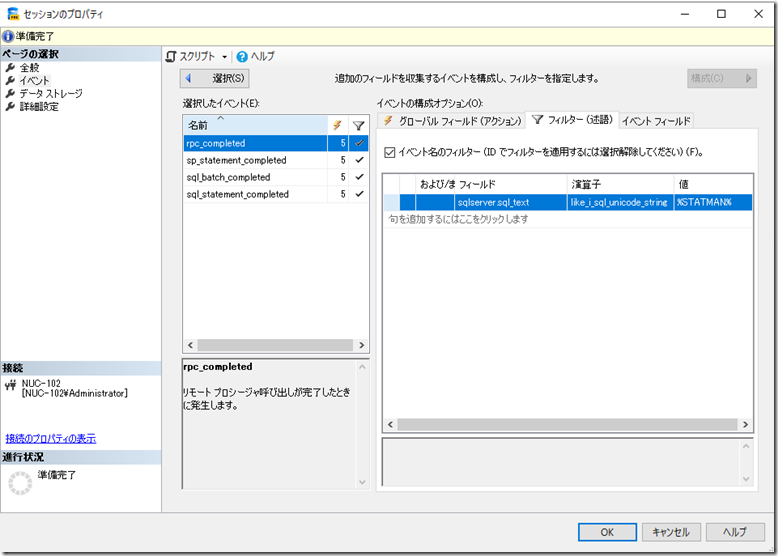778x556 pixels.
Task: Open 接続のプロパティの表示 link
Action: pyautogui.click(x=50, y=439)
